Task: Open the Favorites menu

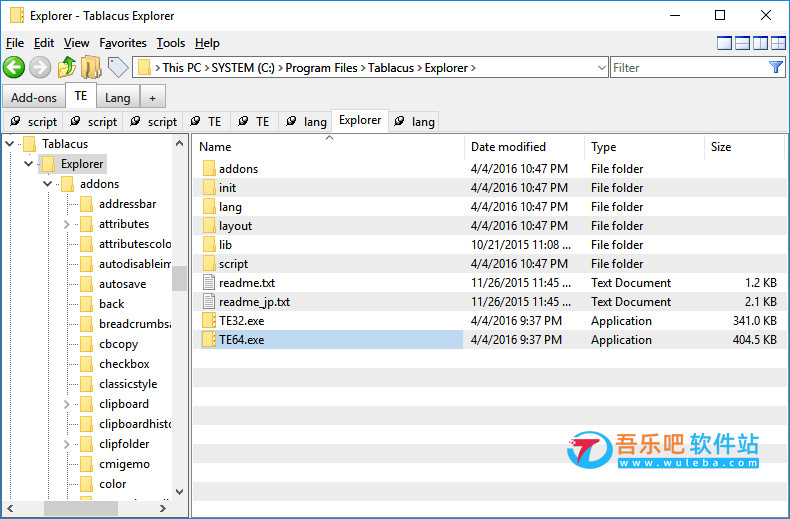Action: (122, 43)
